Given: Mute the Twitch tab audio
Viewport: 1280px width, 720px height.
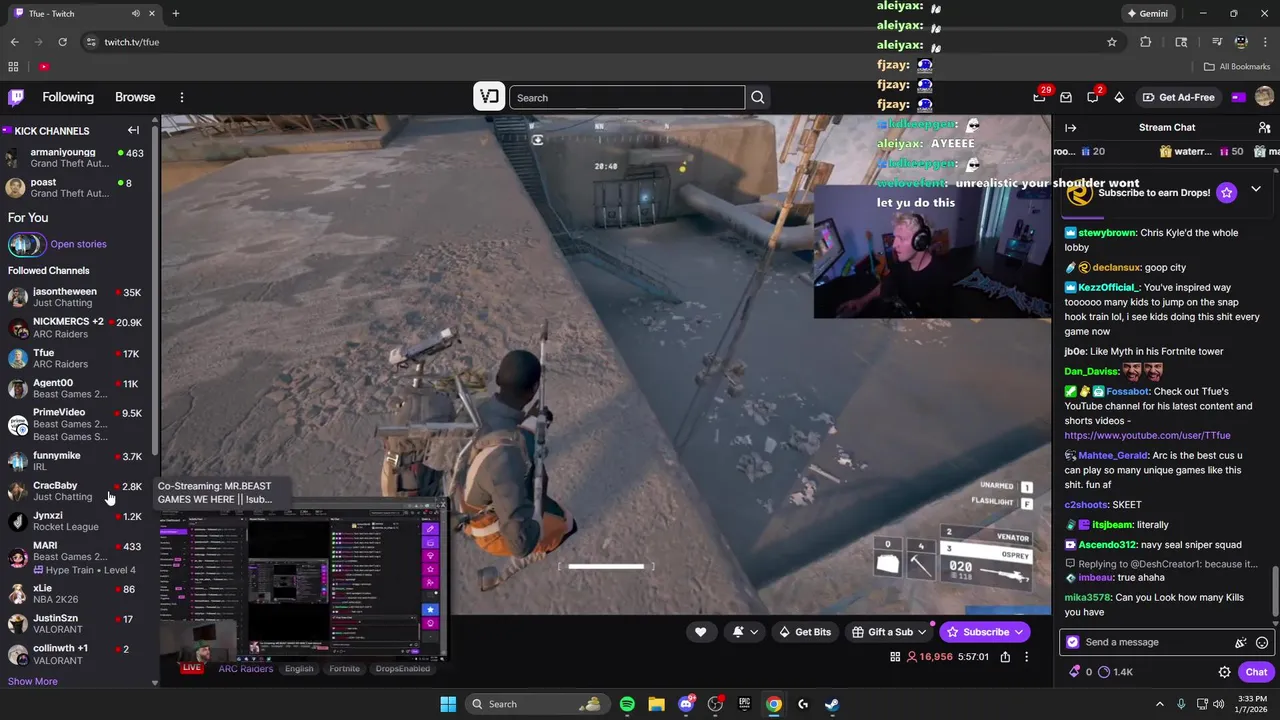Looking at the screenshot, I should (x=136, y=14).
